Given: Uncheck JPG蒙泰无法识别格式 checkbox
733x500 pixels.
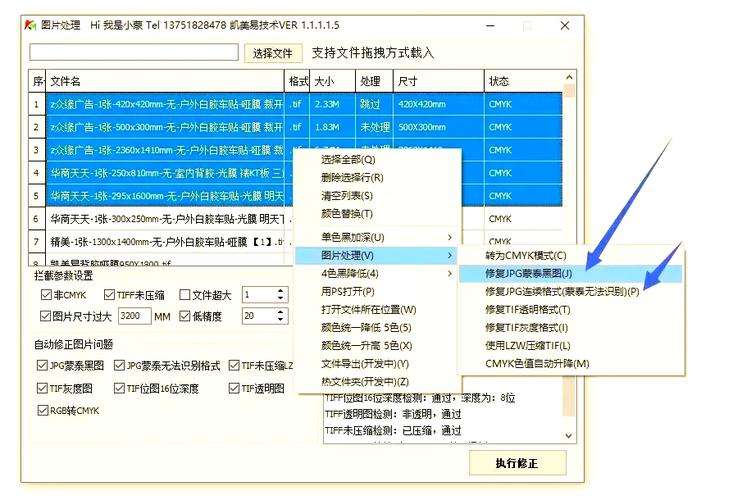Looking at the screenshot, I should tap(120, 365).
